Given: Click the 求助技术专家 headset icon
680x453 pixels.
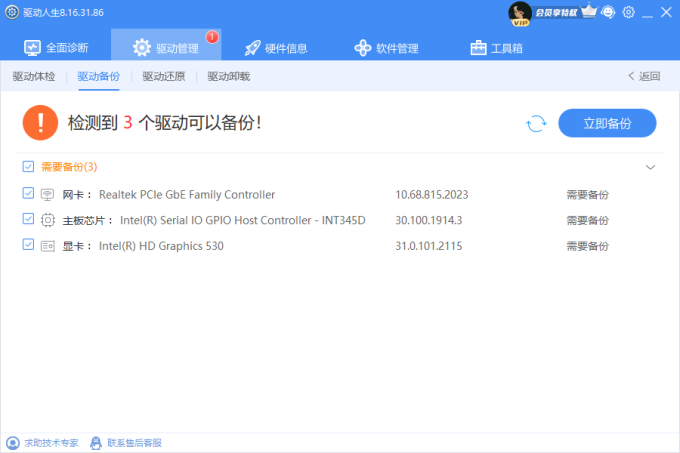Looking at the screenshot, I should pyautogui.click(x=13, y=443).
